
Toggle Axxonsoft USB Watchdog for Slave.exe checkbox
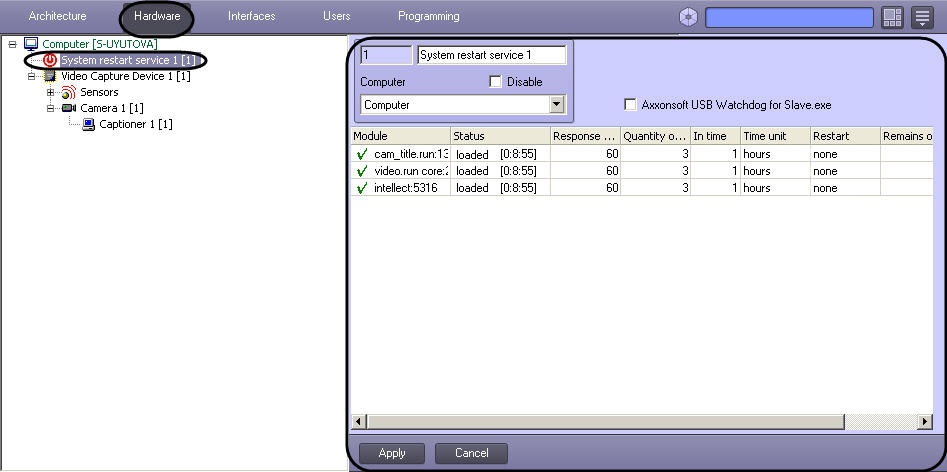click(630, 105)
